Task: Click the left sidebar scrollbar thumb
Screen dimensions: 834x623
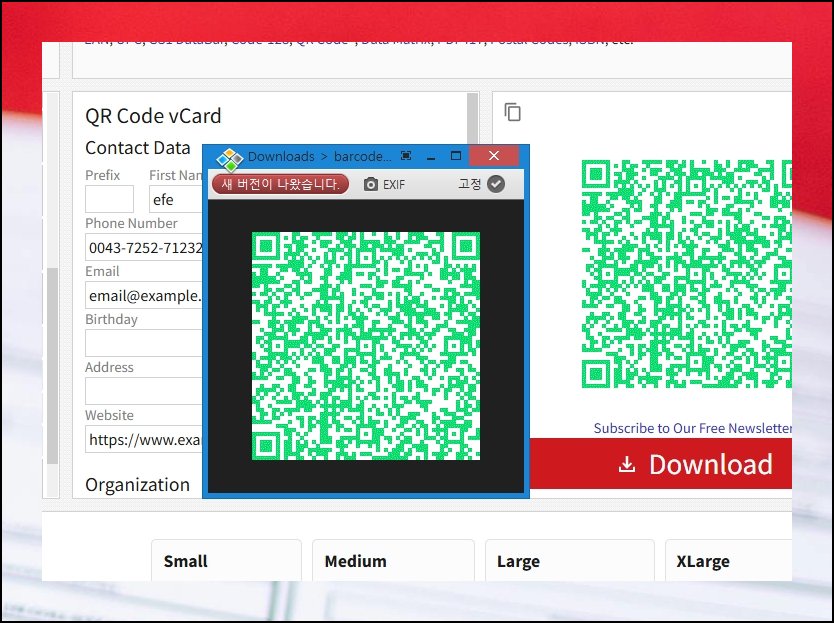Action: 52,366
